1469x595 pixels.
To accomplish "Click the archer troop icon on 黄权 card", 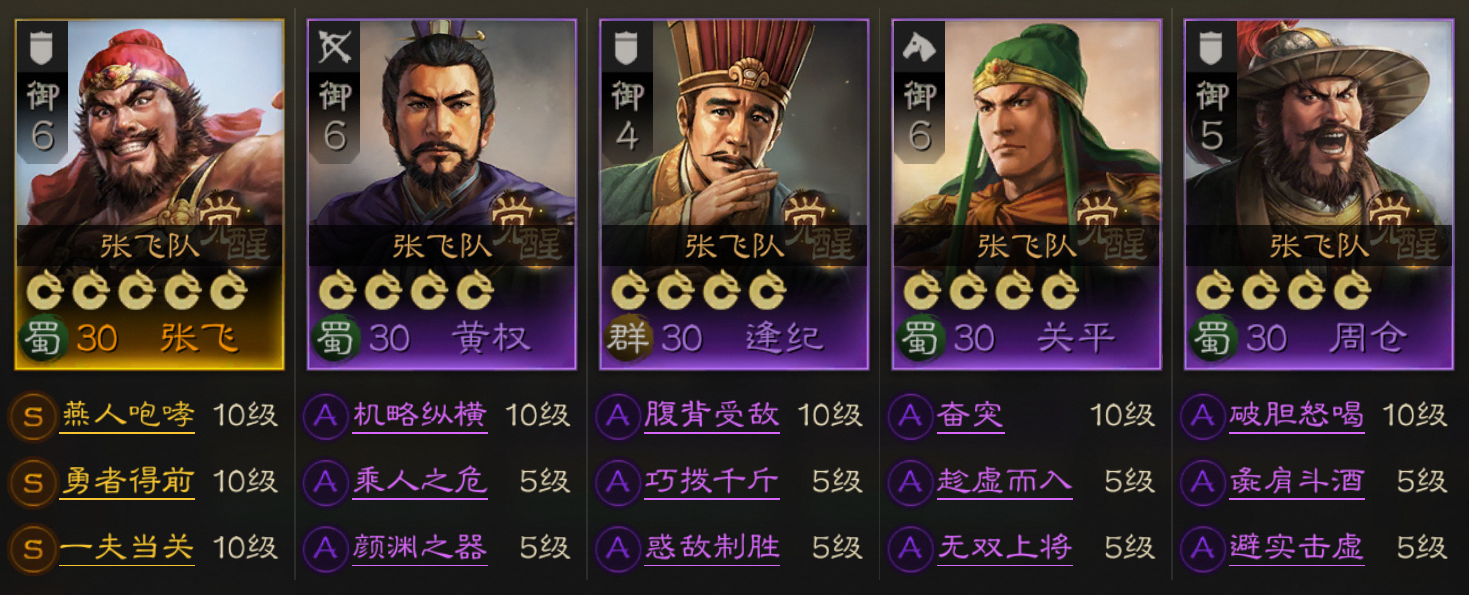I will pyautogui.click(x=334, y=46).
